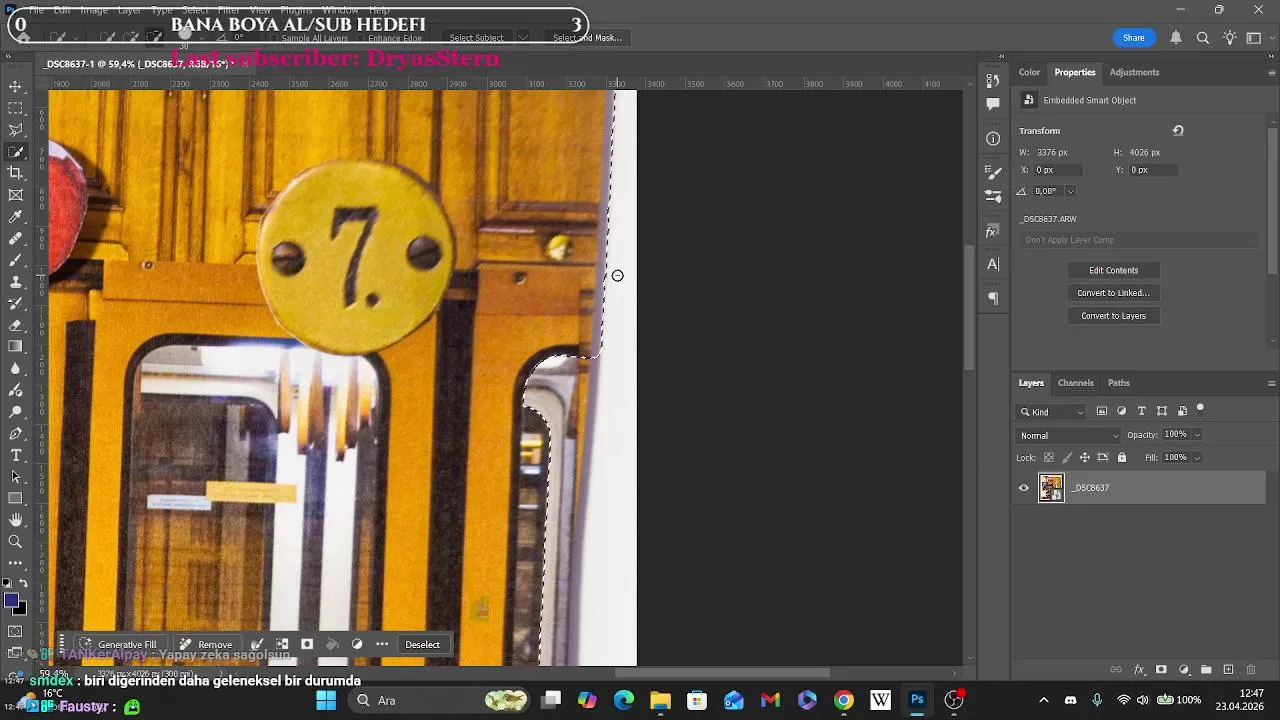Select the Rectangular Marquee tool
This screenshot has width=1280, height=720.
[x=16, y=108]
